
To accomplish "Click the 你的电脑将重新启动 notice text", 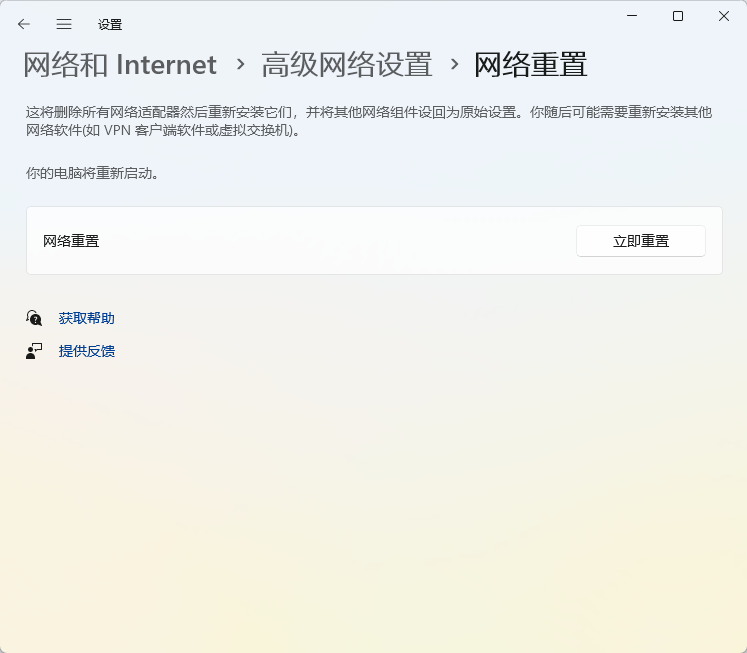I will click(93, 173).
